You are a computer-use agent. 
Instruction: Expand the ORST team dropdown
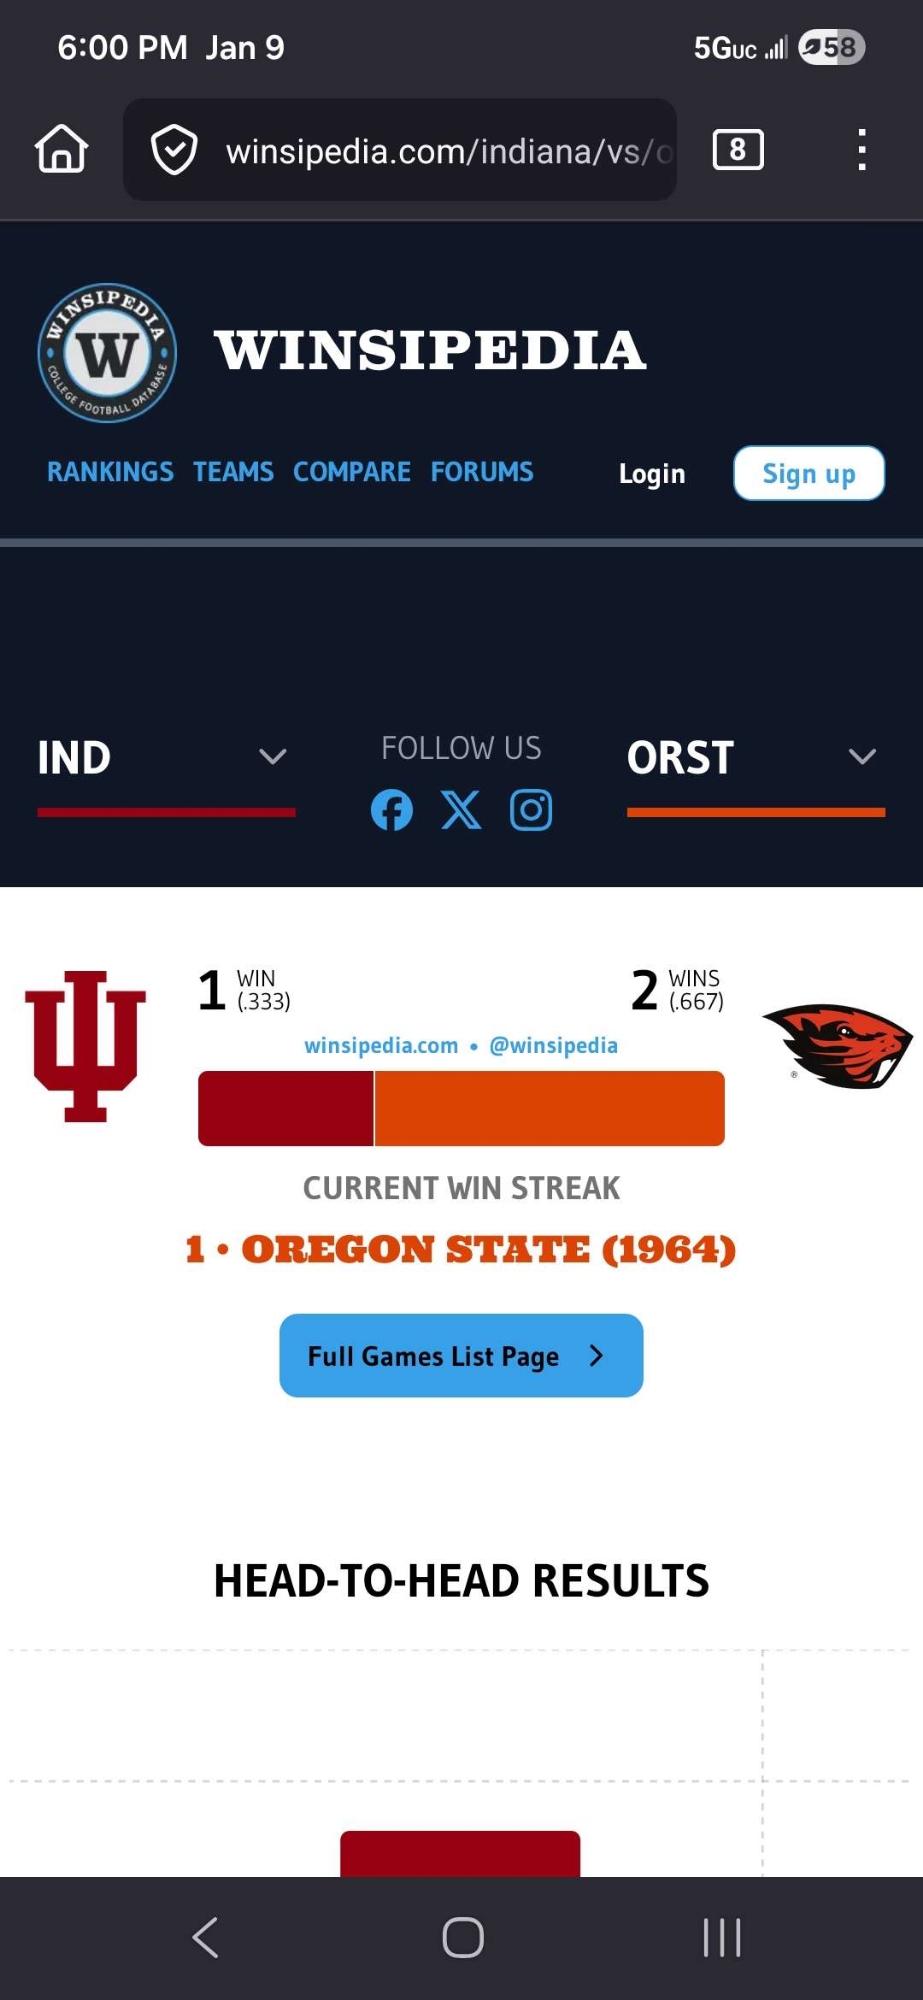pyautogui.click(x=862, y=757)
